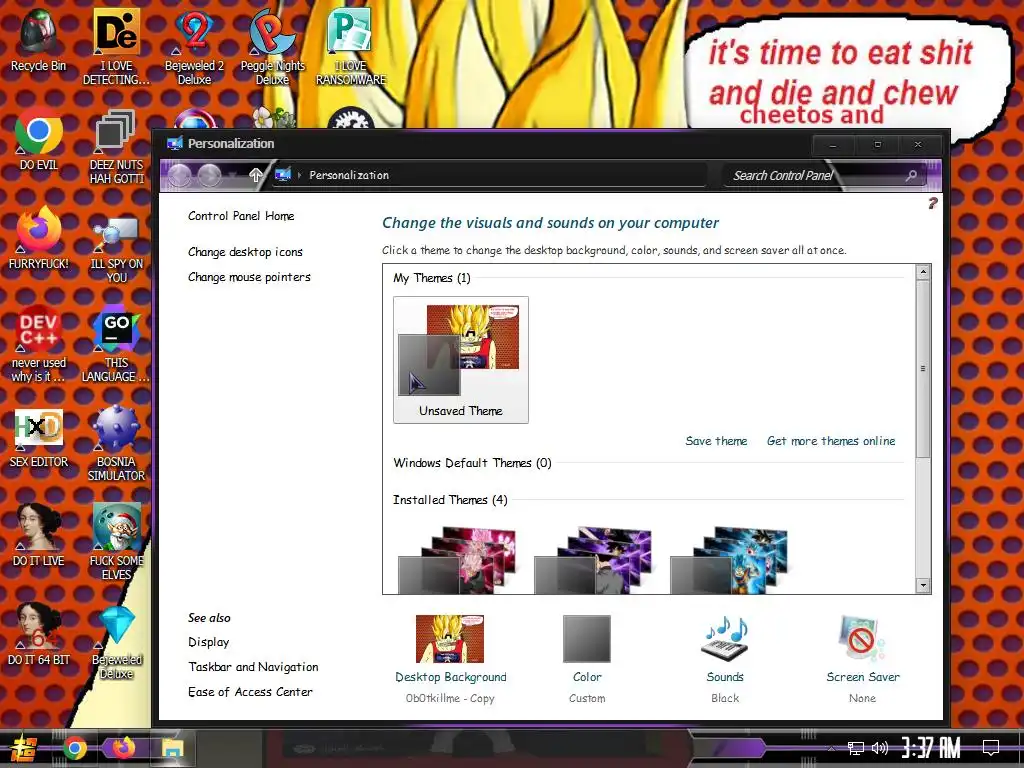Open the 'I LOVE DETECTING' desktop shortcut
1024x768 pixels.
pyautogui.click(x=116, y=47)
